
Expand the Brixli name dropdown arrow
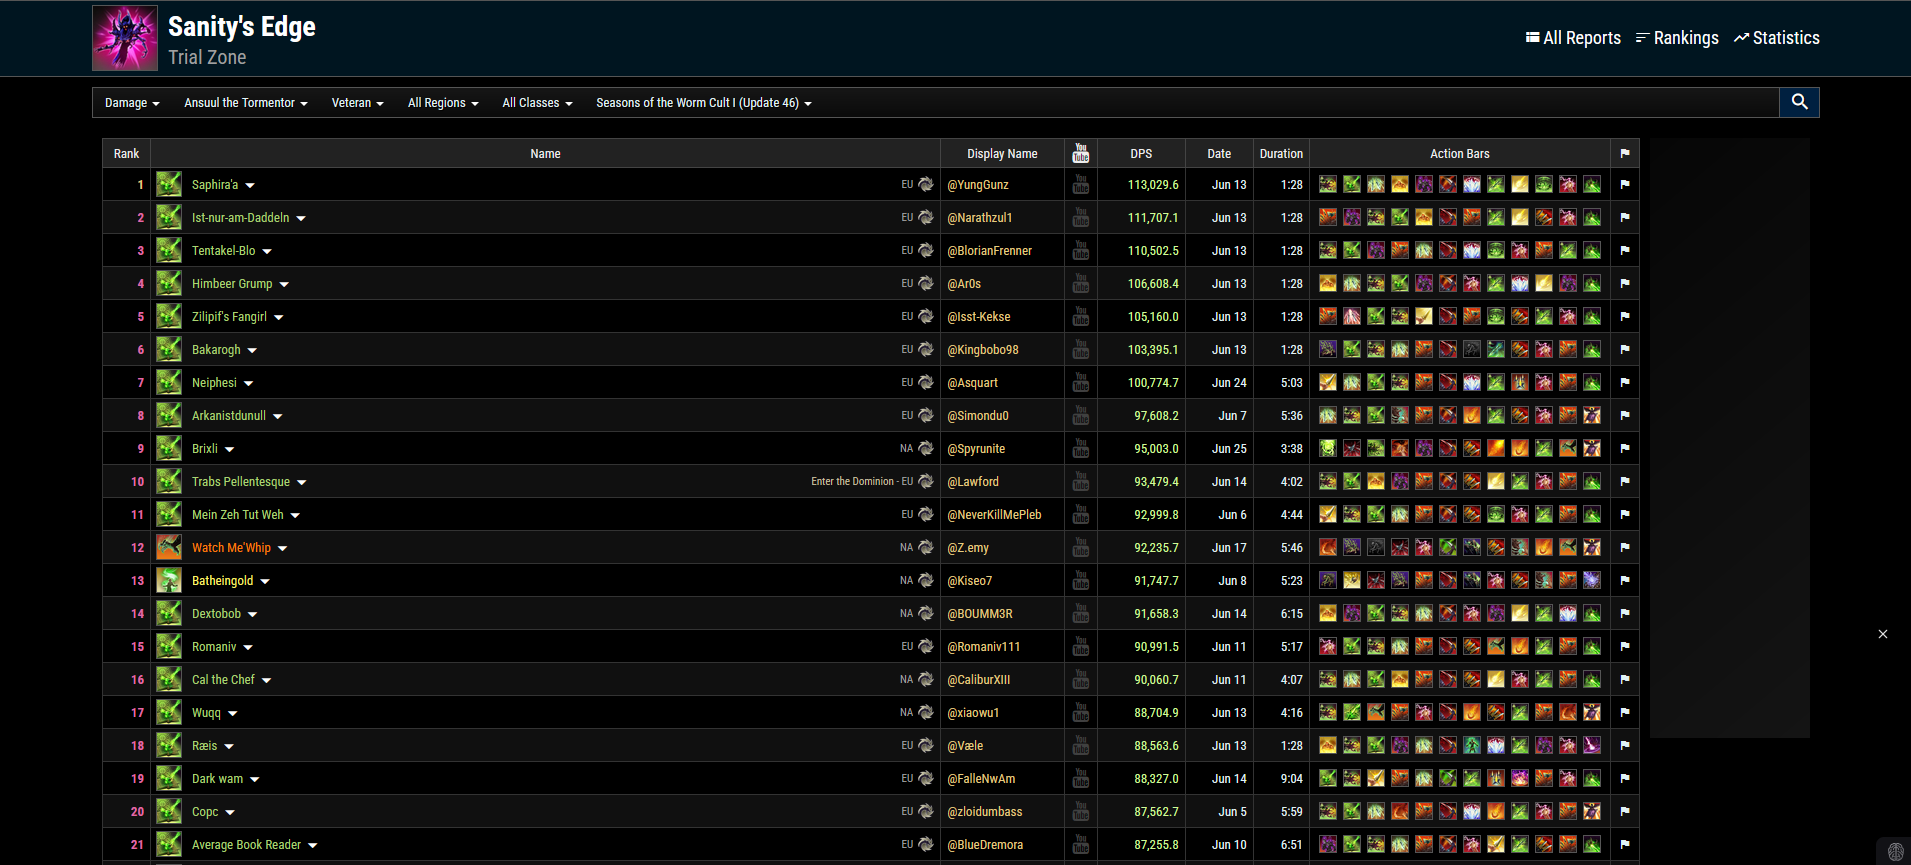pos(229,450)
